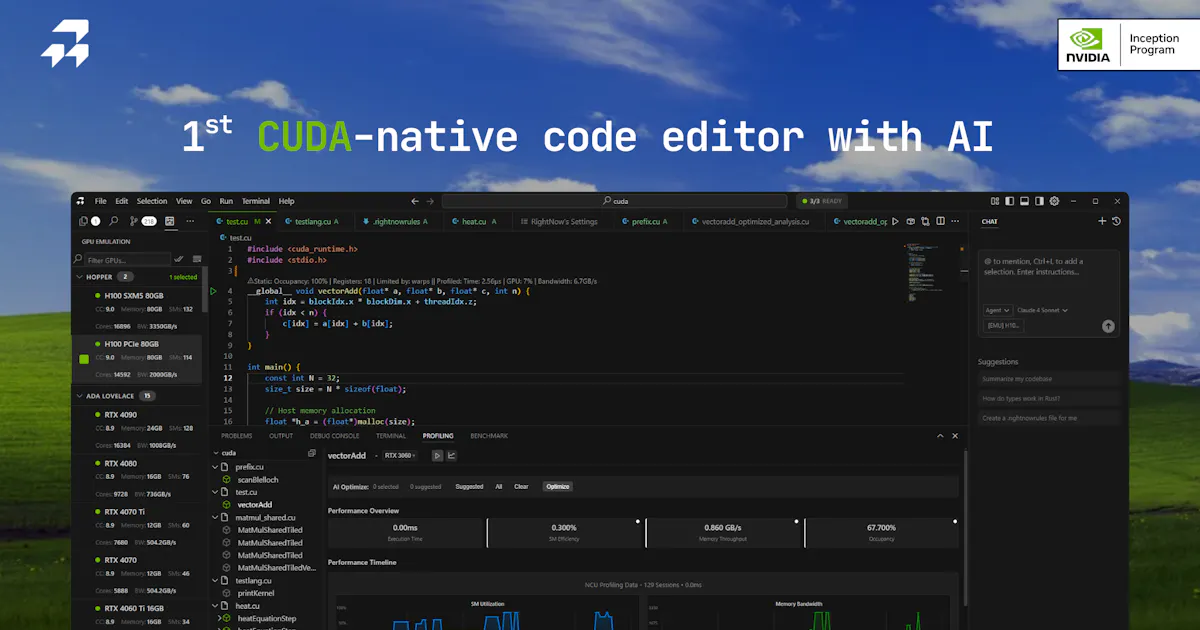Run profiling with play icon beside RTX 3060
Screen dimensions: 1200x630
pyautogui.click(x=437, y=455)
